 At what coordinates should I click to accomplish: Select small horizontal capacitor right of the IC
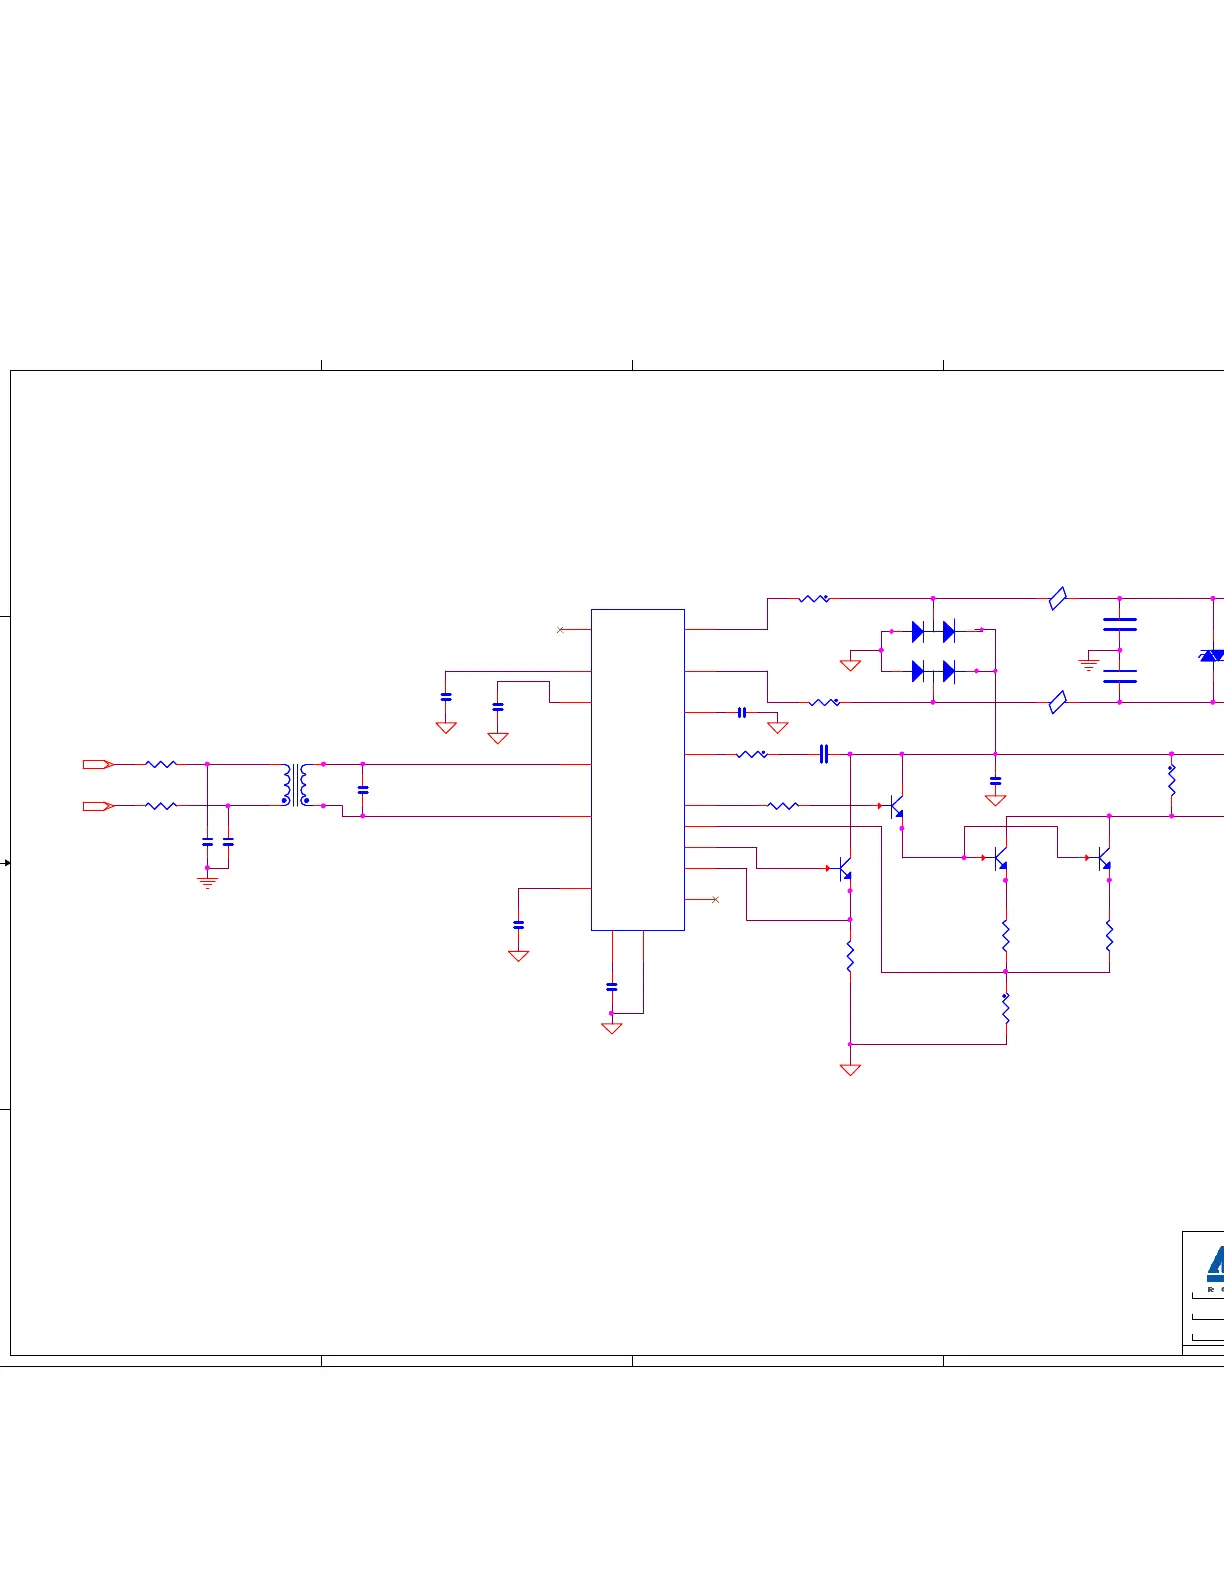click(742, 713)
